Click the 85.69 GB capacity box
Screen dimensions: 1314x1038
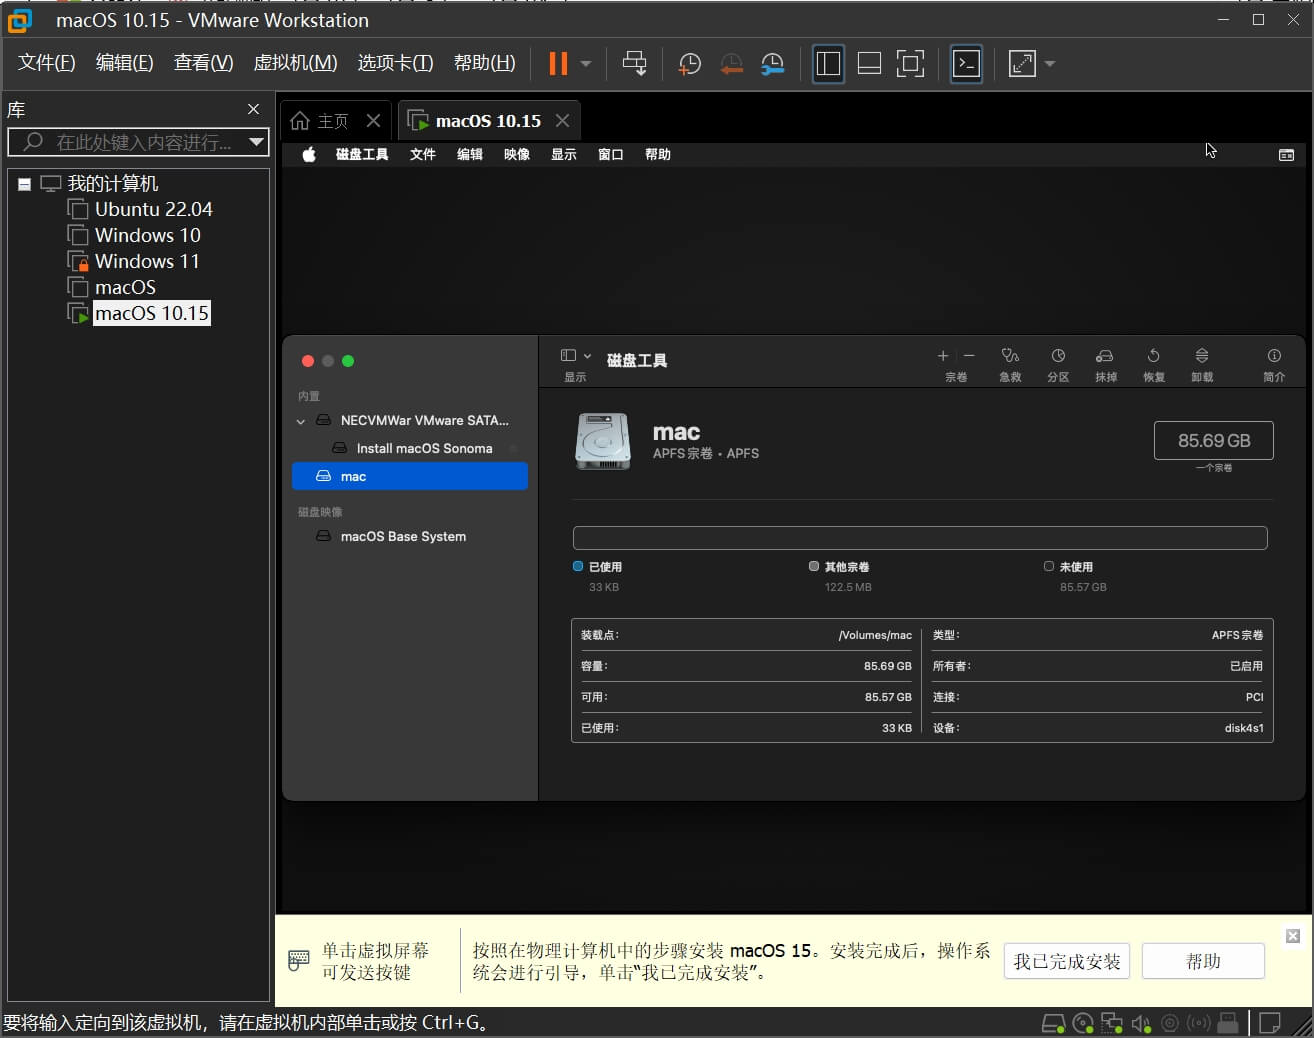[1213, 441]
